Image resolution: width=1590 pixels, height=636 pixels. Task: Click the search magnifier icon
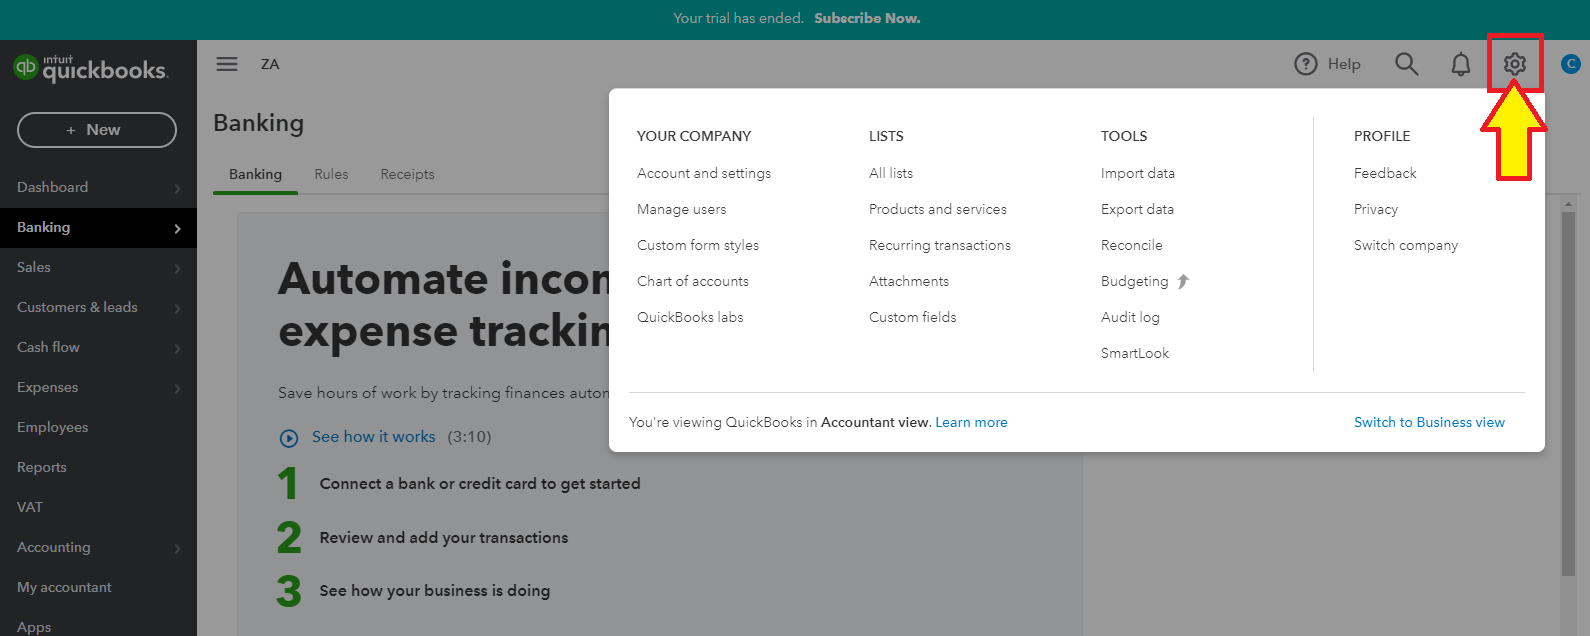1406,64
